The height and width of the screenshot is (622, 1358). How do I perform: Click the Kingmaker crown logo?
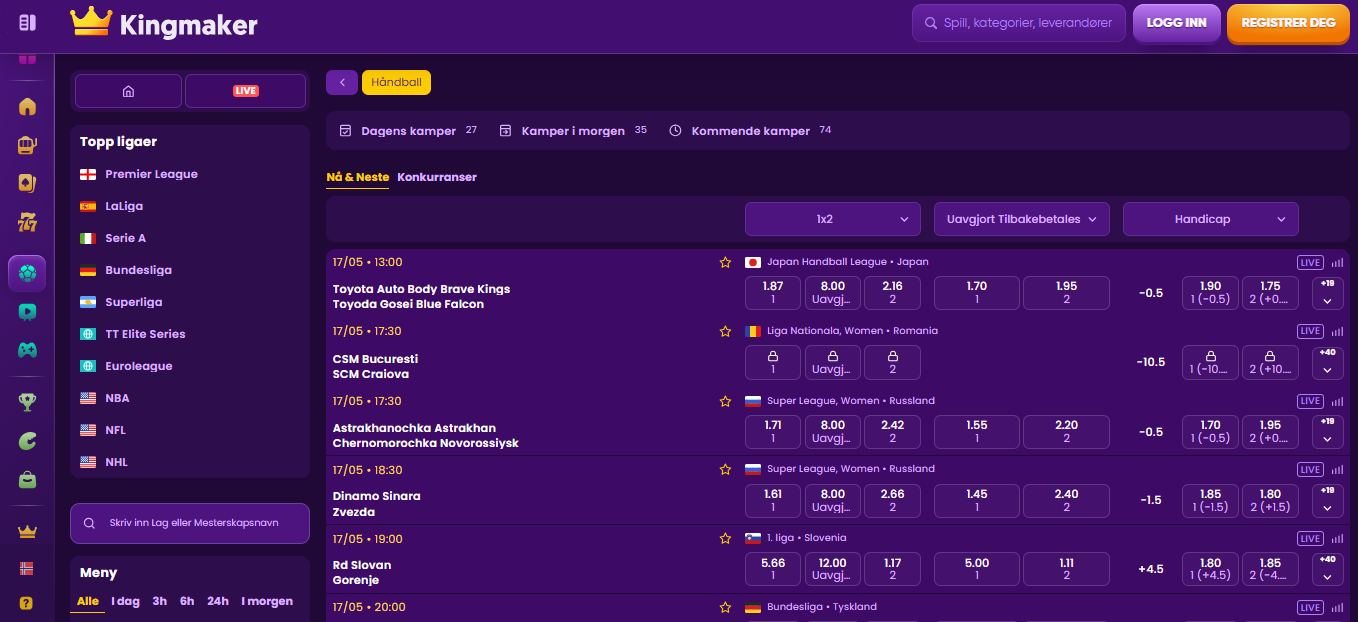click(90, 22)
